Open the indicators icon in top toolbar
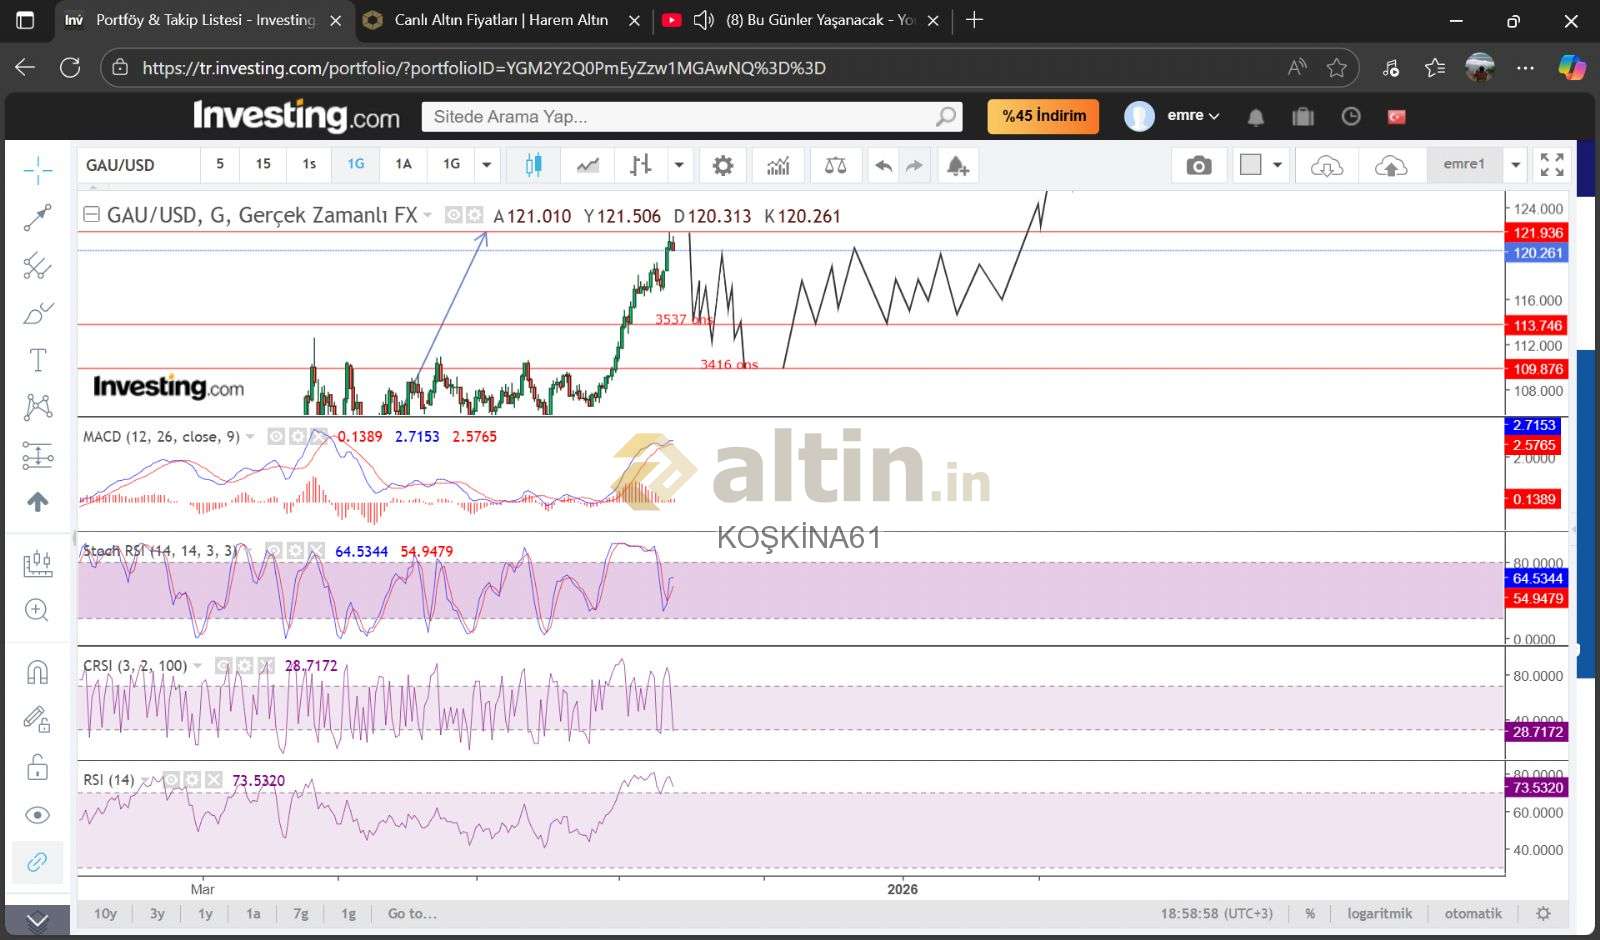 click(x=778, y=165)
